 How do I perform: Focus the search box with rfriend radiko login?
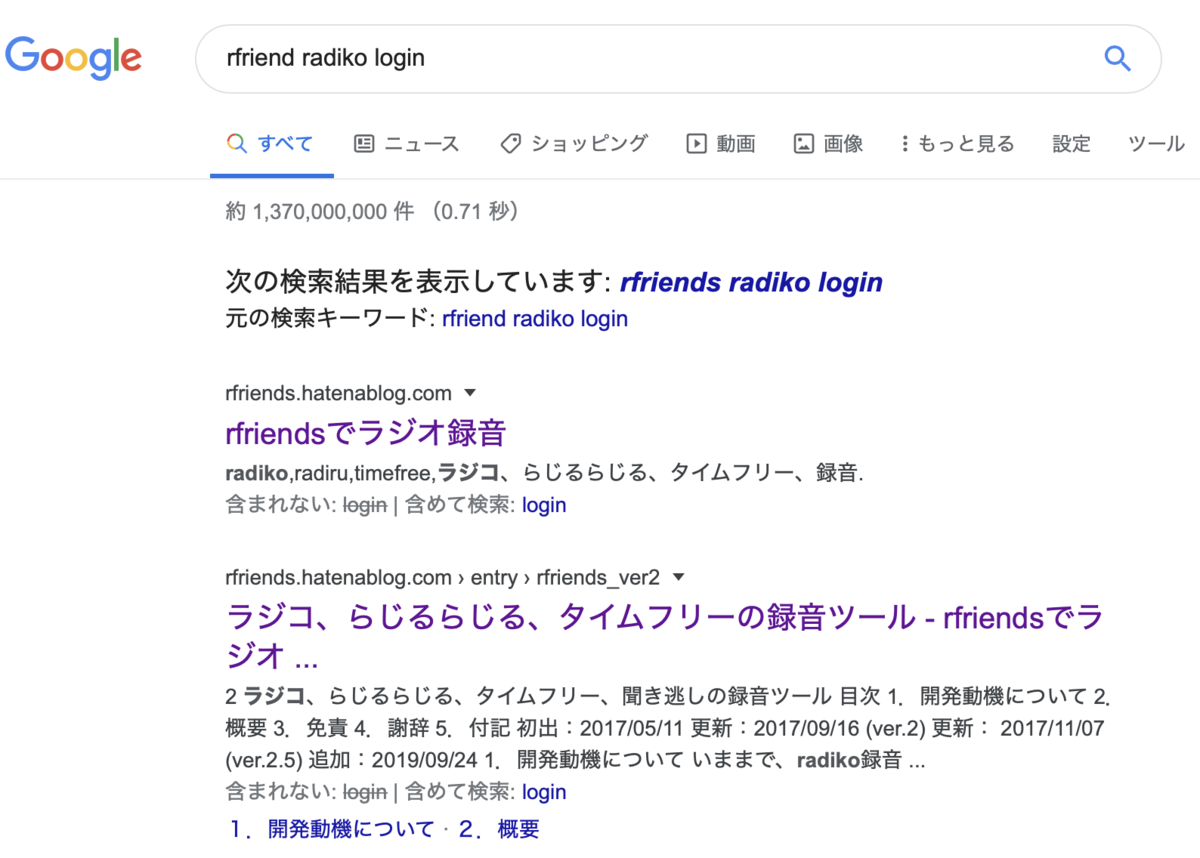678,59
